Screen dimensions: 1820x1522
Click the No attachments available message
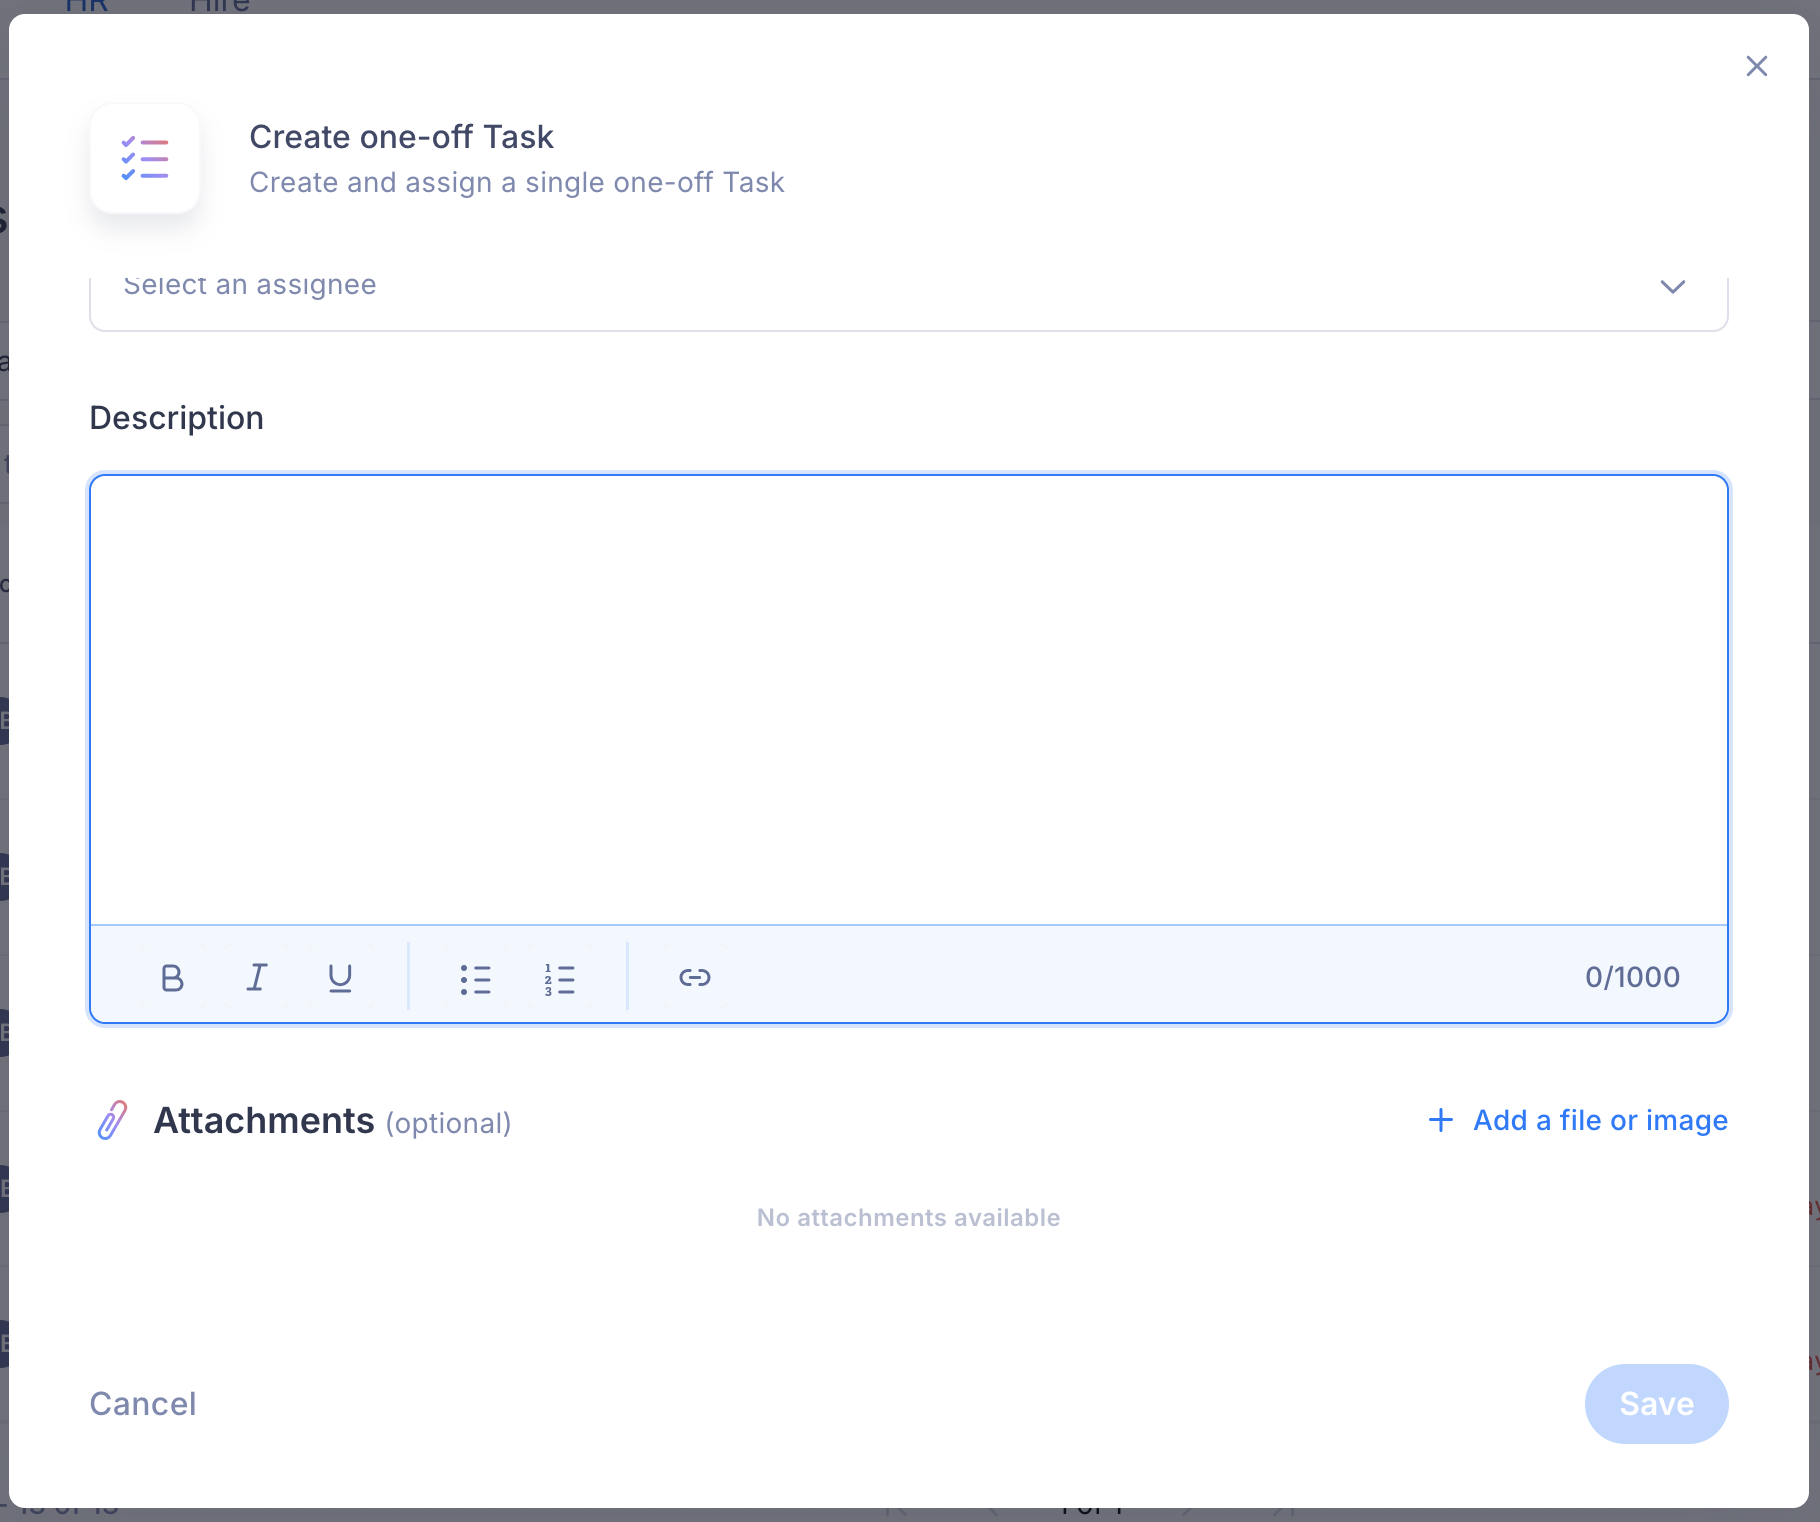click(x=908, y=1218)
